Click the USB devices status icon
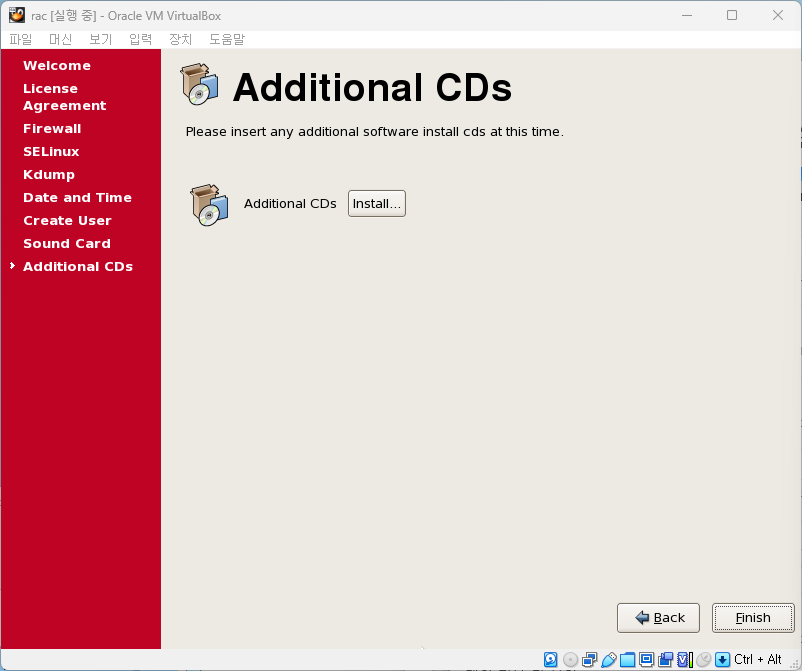The image size is (802, 671). pyautogui.click(x=609, y=660)
